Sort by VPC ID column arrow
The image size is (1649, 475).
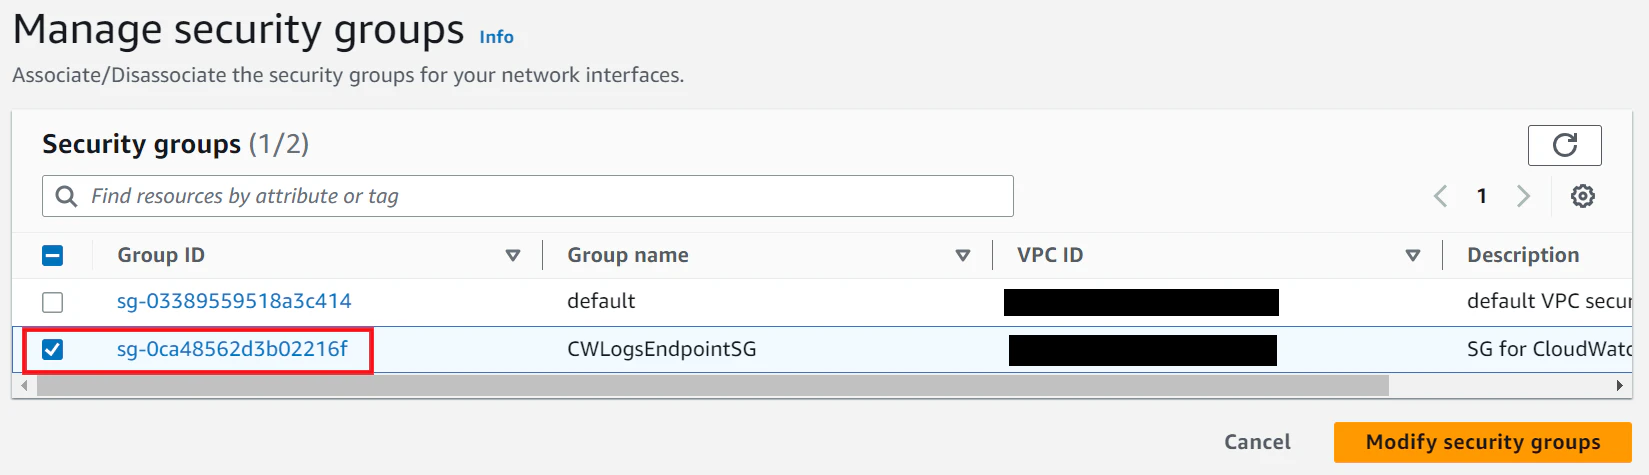[1413, 255]
